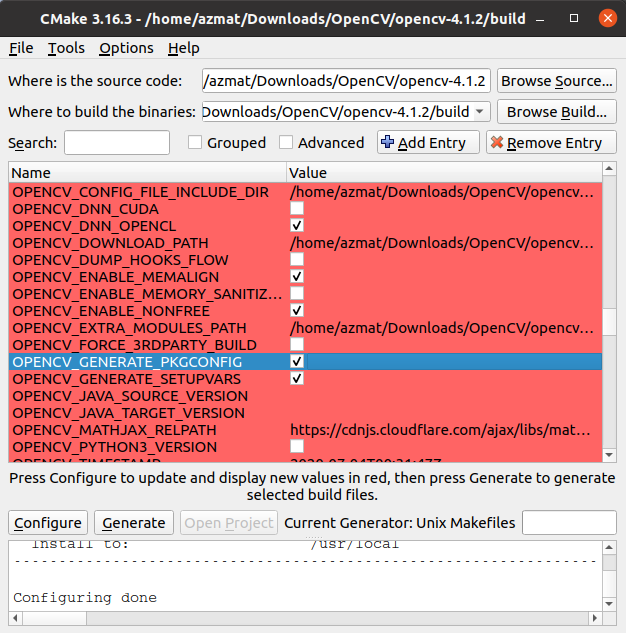Enable the Grouped checkbox
This screenshot has width=626, height=633.
tap(195, 142)
